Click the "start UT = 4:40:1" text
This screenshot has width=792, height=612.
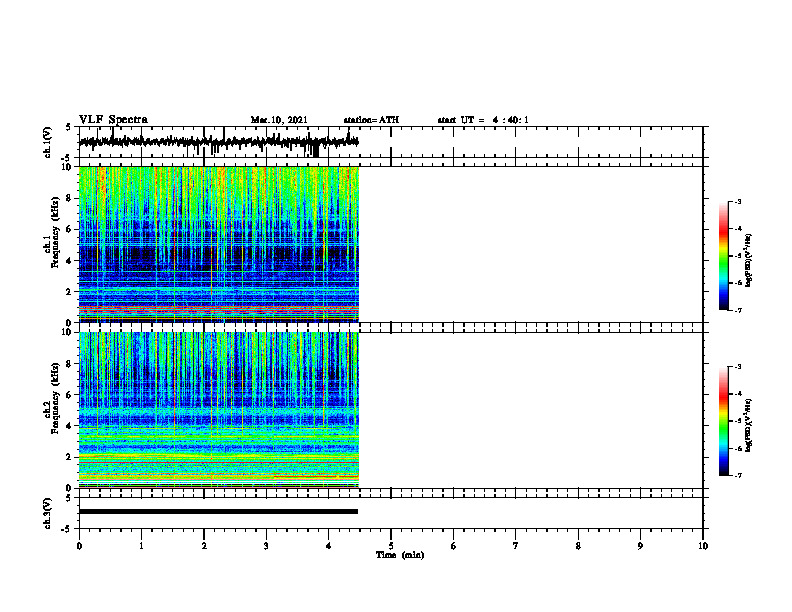(x=483, y=120)
